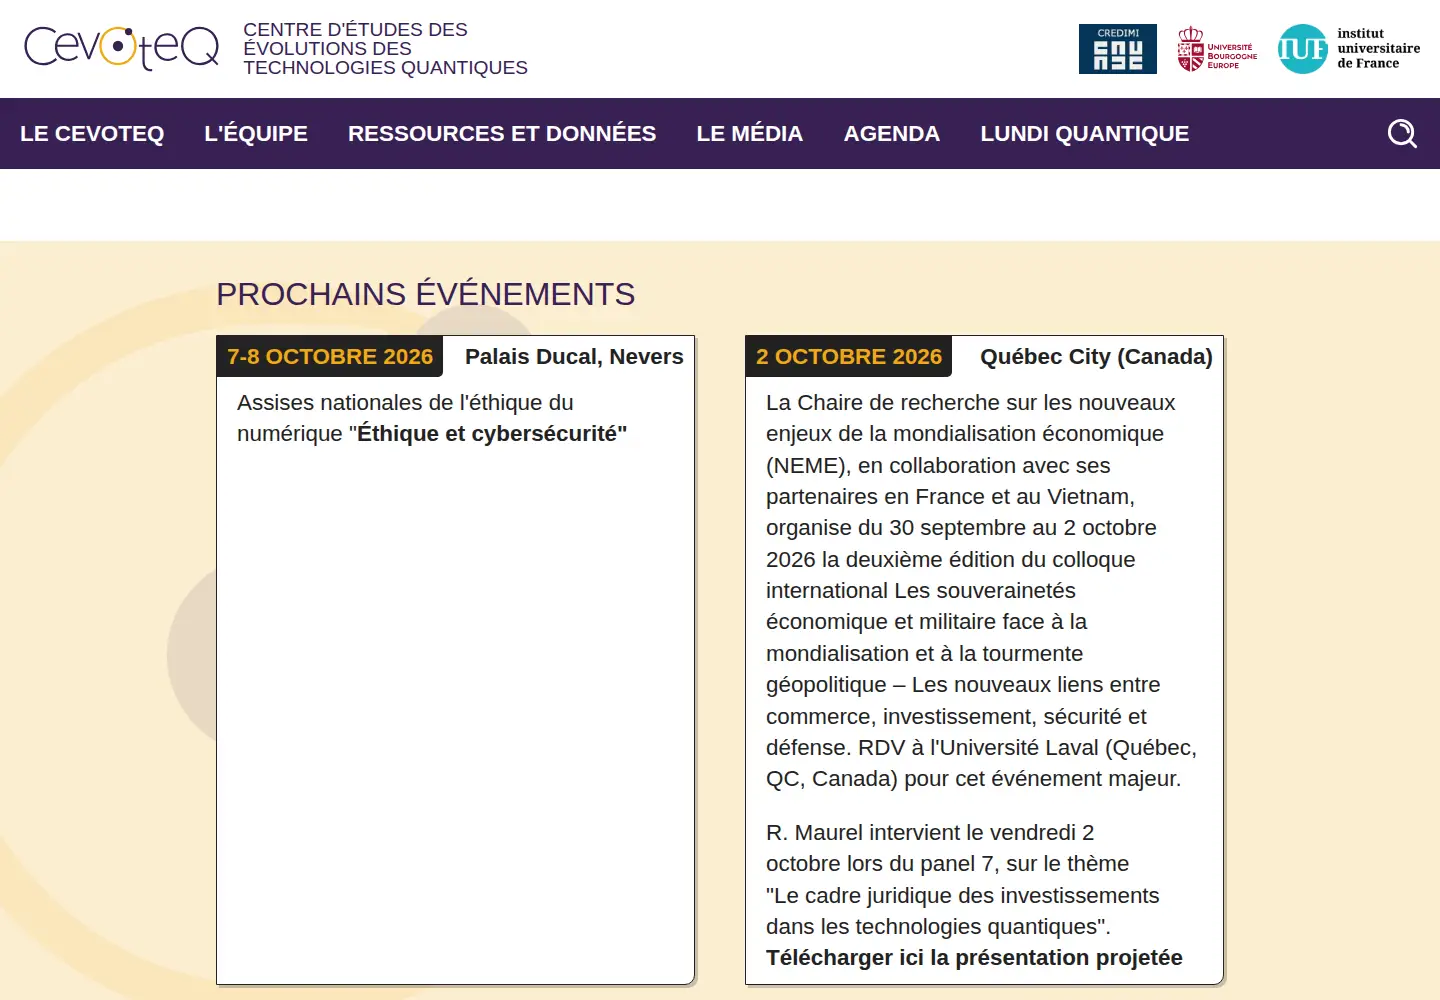Click Télécharger ici la présentation projetée link
1440x1000 pixels.
coord(974,958)
